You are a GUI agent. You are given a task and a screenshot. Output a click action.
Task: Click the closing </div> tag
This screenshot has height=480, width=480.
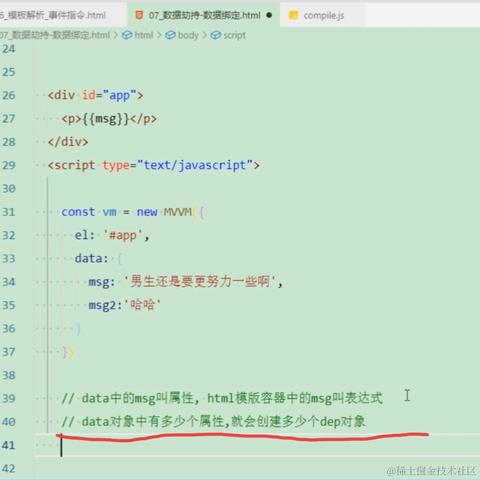pos(68,142)
